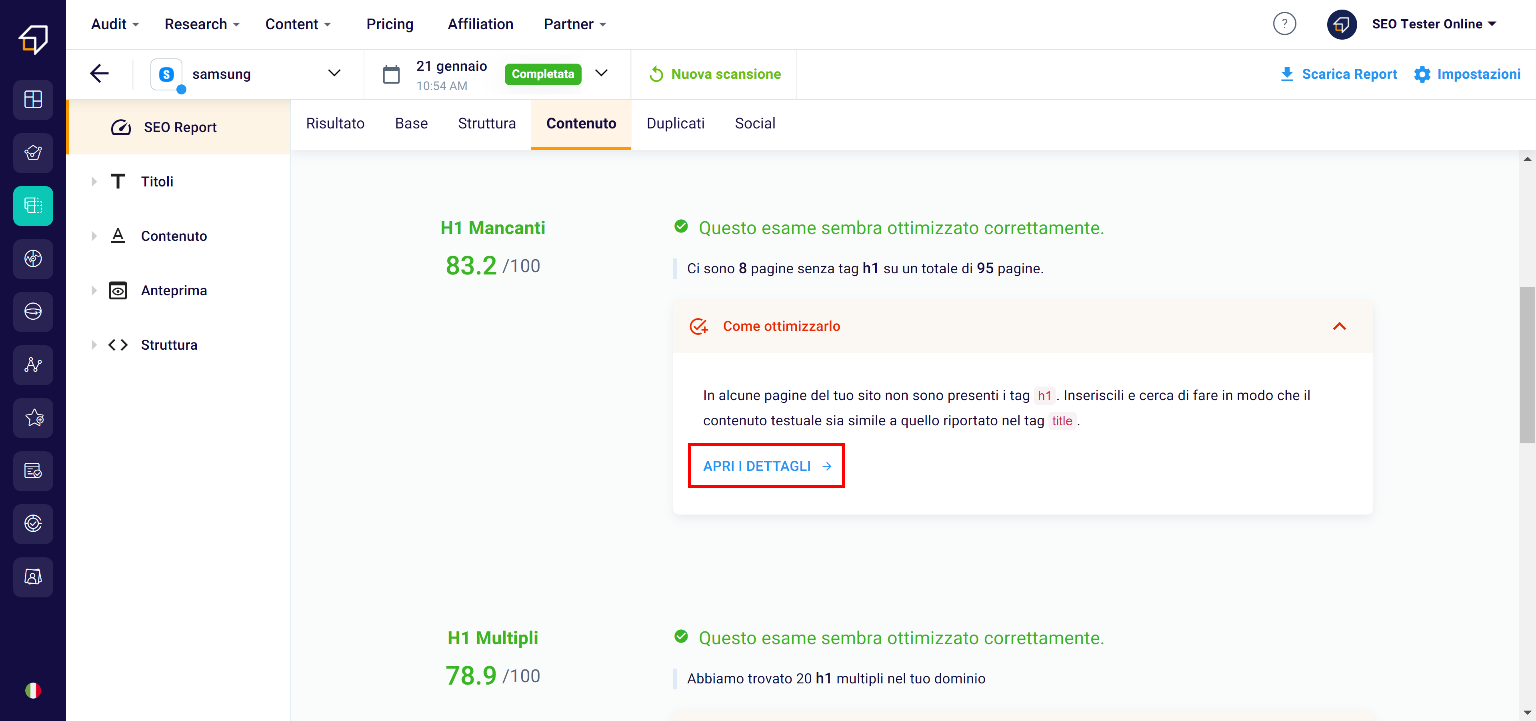
Task: Click Apri i dettagli link
Action: [x=766, y=466]
